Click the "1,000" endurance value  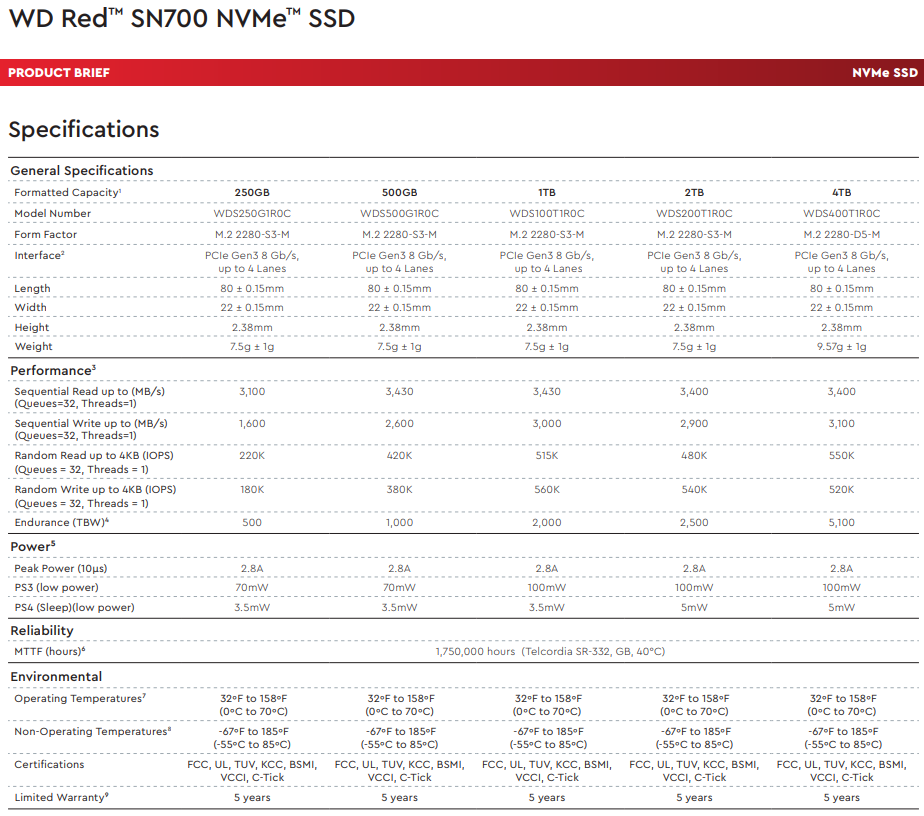coord(400,523)
